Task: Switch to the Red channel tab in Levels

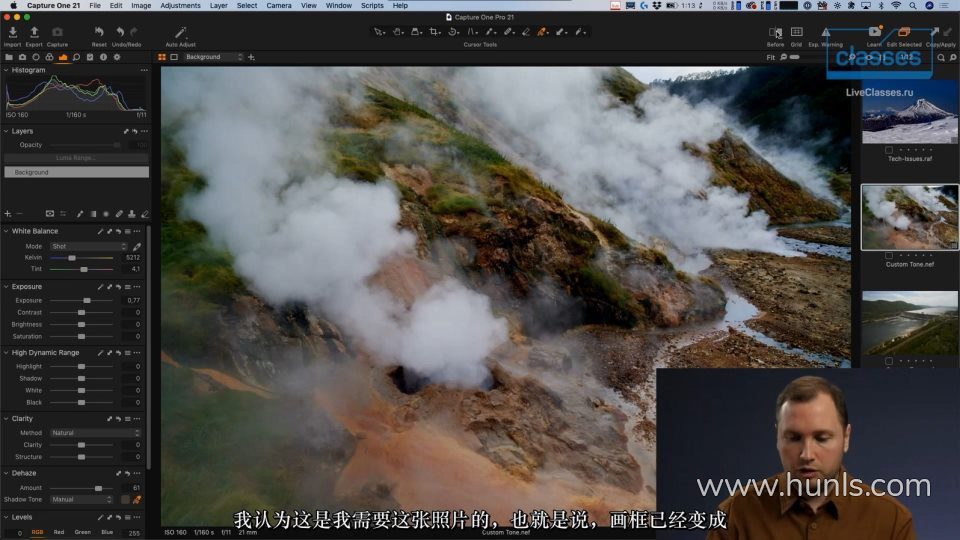Action: coord(59,532)
